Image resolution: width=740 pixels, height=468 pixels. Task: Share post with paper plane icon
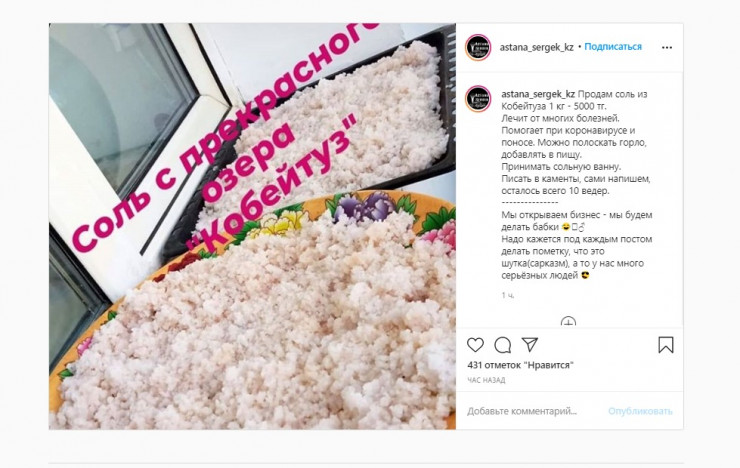[530, 344]
